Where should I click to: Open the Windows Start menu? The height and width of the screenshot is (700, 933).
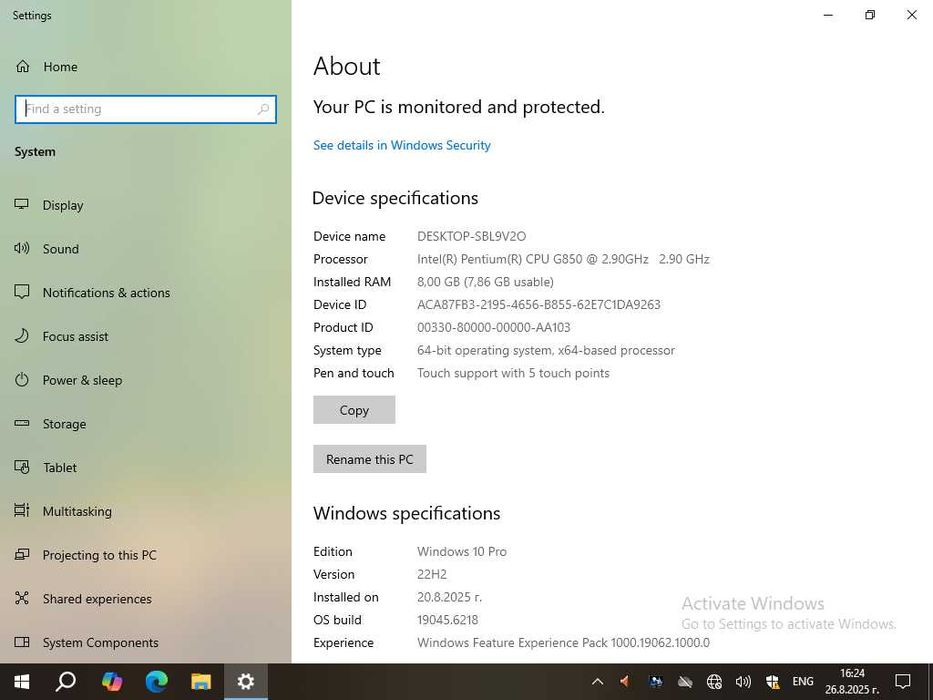(22, 682)
